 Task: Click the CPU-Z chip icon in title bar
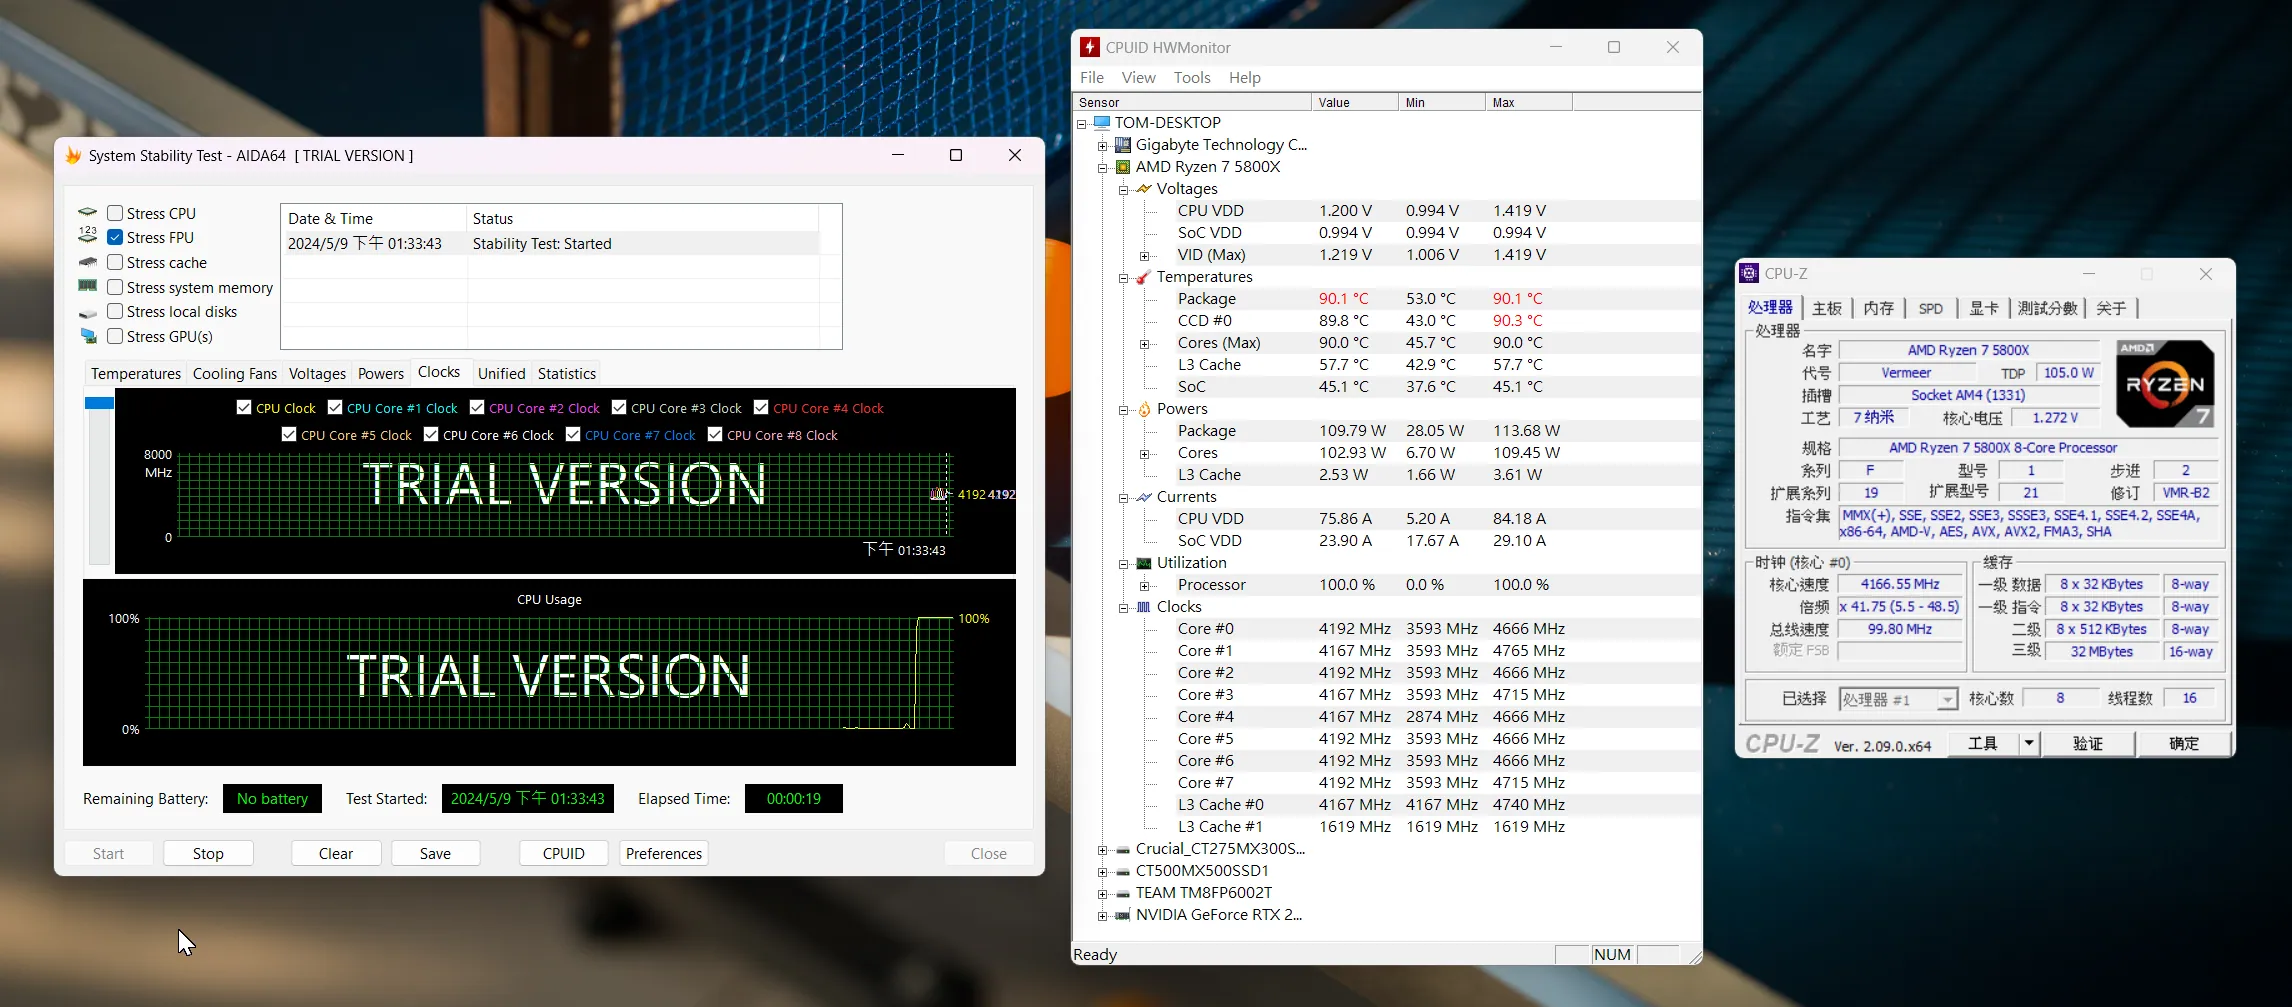click(1749, 273)
